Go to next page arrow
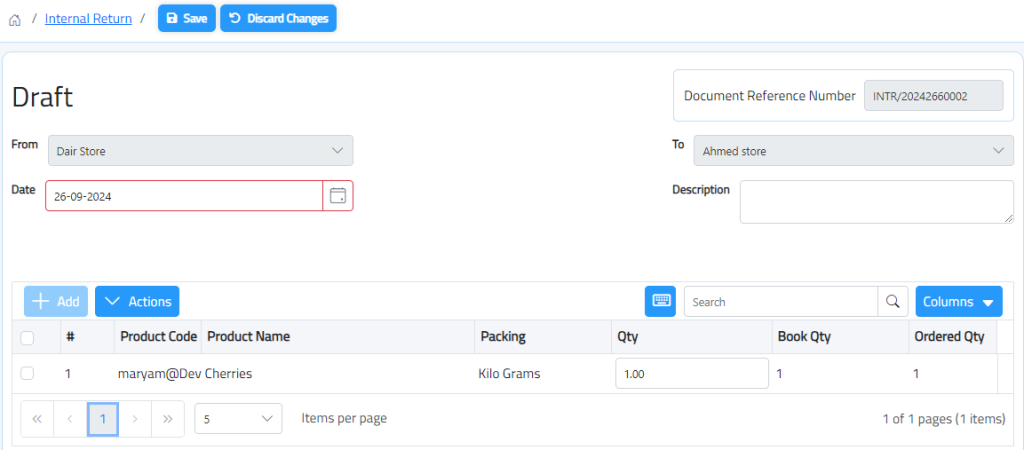The image size is (1024, 450). click(x=135, y=419)
